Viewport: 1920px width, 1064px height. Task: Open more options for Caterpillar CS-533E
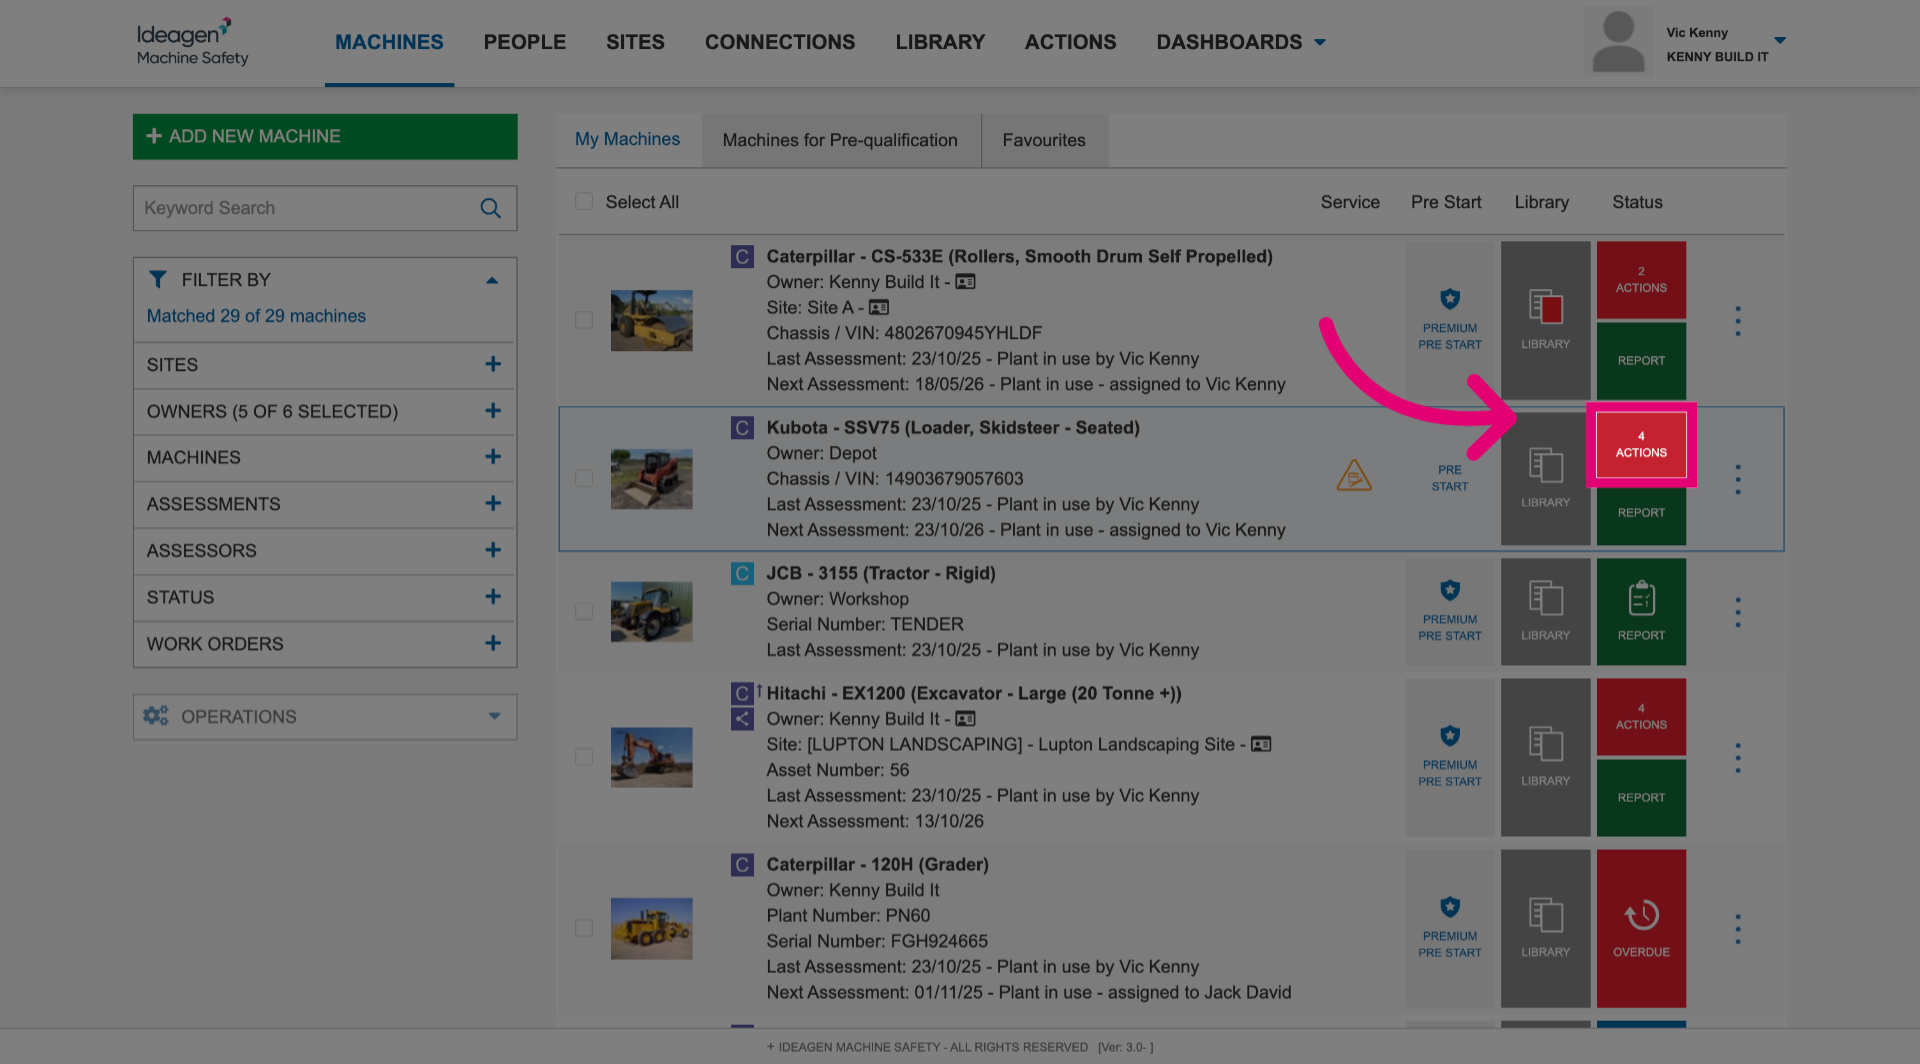pyautogui.click(x=1738, y=321)
